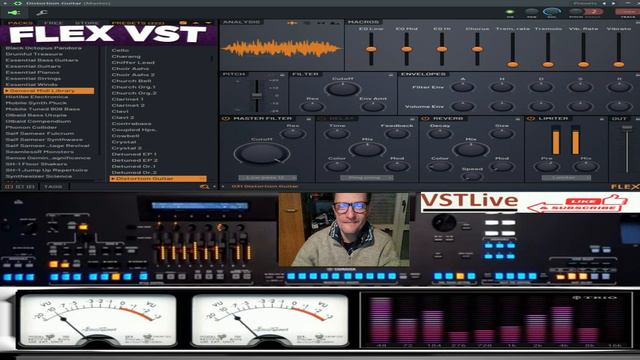Select the Essential Pianos pack

coord(33,72)
